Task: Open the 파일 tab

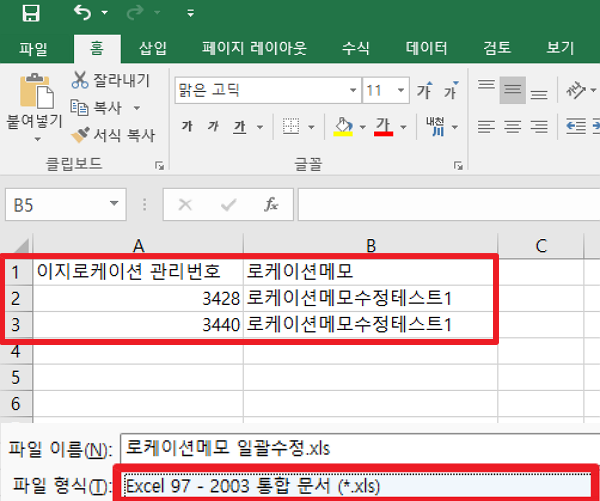Action: click(x=33, y=49)
